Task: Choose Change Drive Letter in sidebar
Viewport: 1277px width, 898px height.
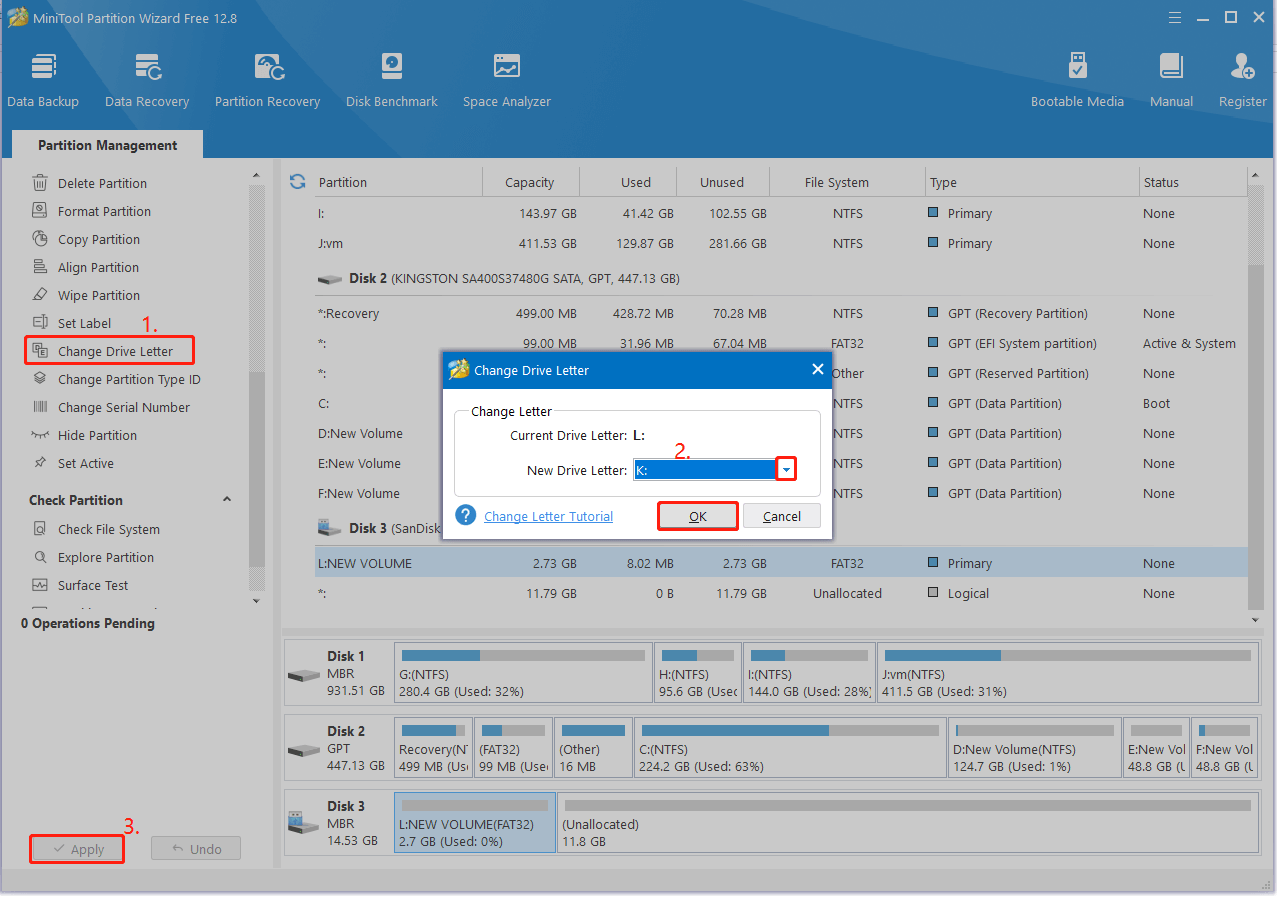Action: pos(115,351)
